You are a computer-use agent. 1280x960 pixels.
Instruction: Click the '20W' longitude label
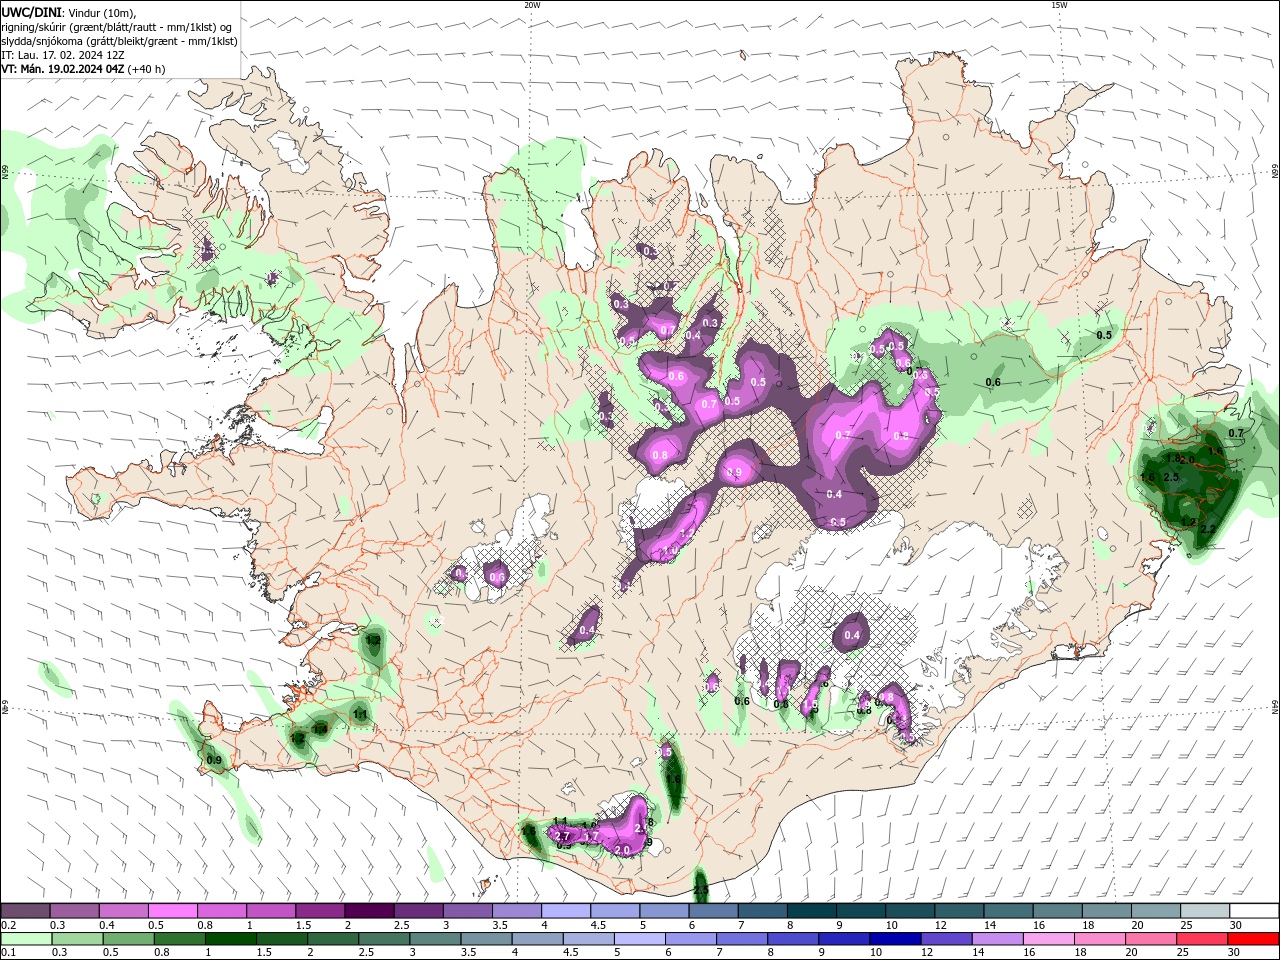tap(532, 5)
